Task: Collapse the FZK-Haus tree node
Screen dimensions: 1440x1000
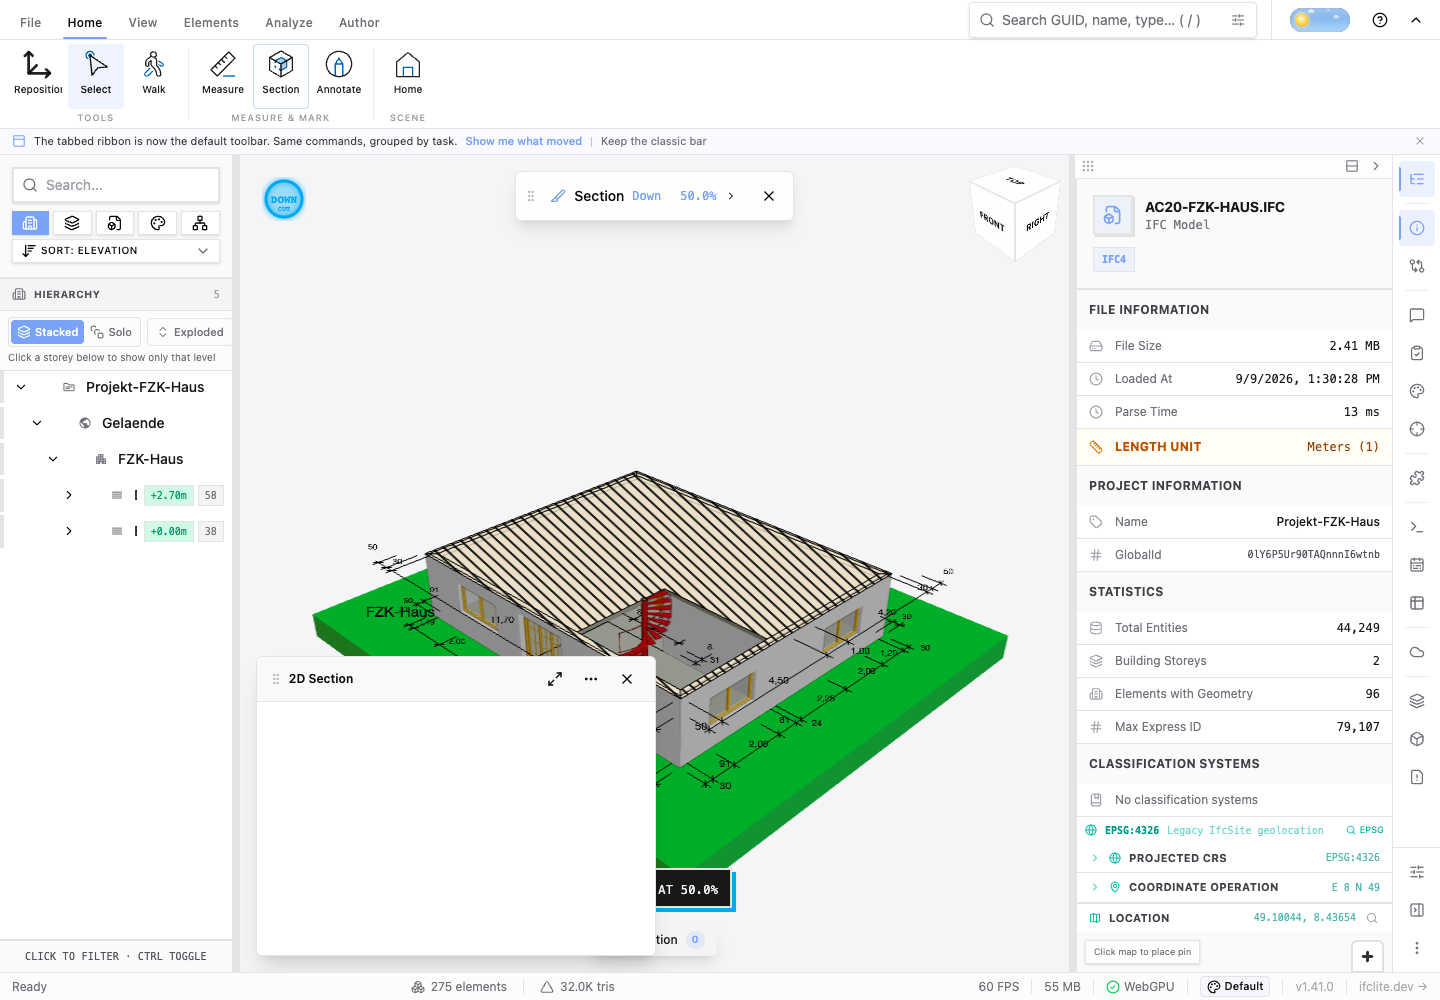Action: click(53, 459)
